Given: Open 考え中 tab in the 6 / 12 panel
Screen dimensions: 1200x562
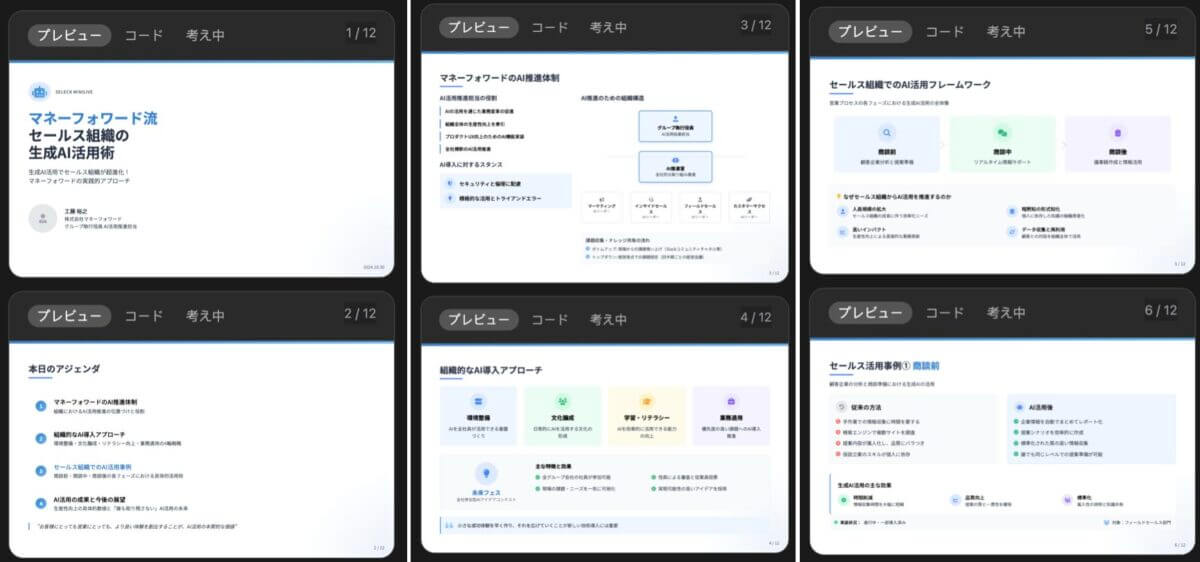Looking at the screenshot, I should coord(1006,312).
